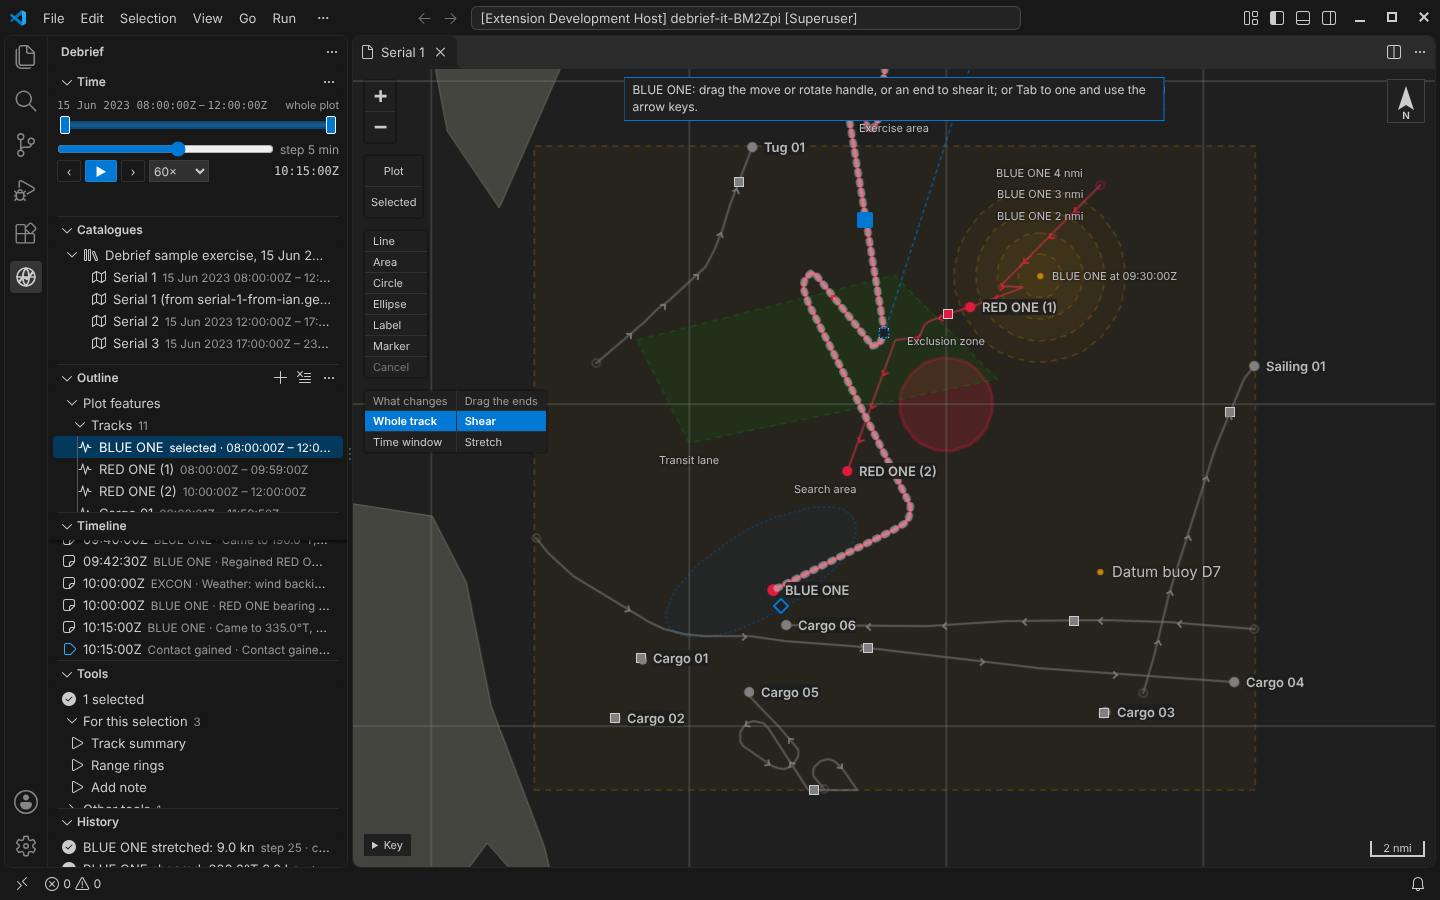Toggle the 1 selected check item
The width and height of the screenshot is (1440, 900).
pyautogui.click(x=69, y=699)
